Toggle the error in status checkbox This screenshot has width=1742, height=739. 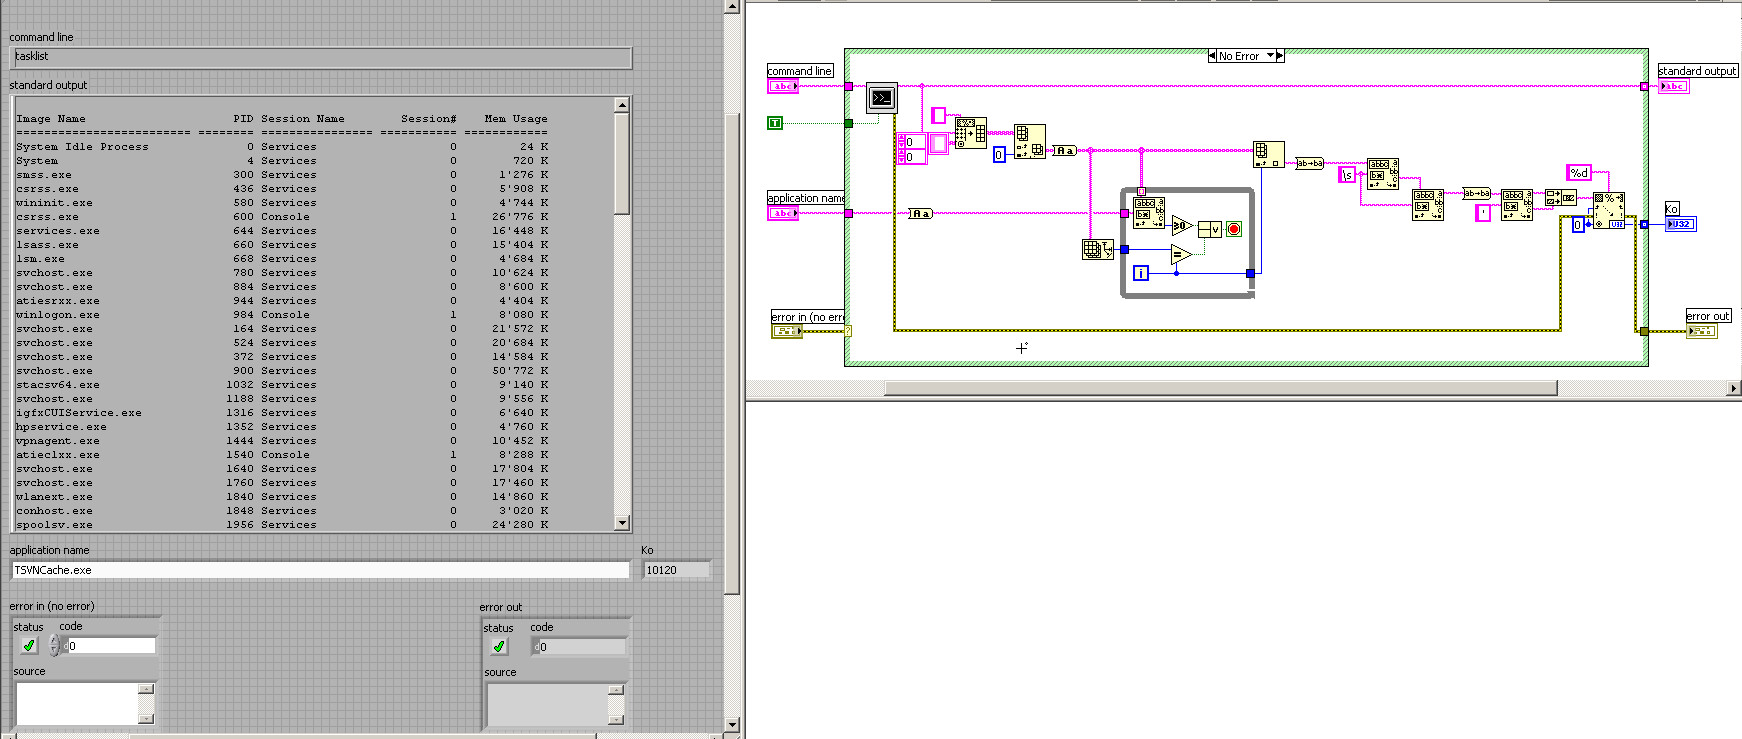point(29,646)
